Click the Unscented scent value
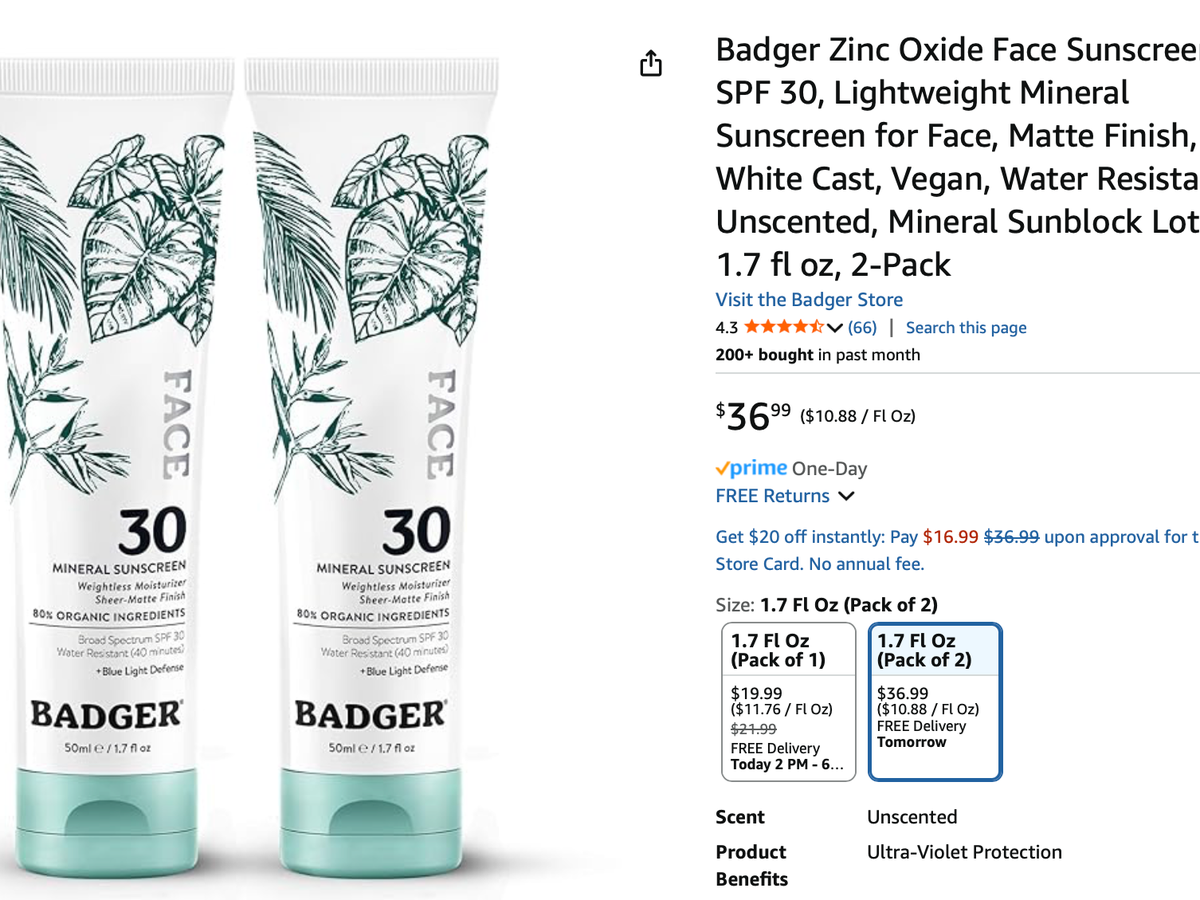Viewport: 1200px width, 900px height. pyautogui.click(x=912, y=817)
